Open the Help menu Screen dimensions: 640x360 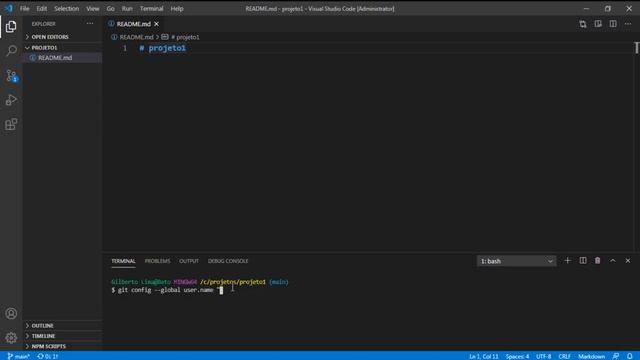(177, 9)
